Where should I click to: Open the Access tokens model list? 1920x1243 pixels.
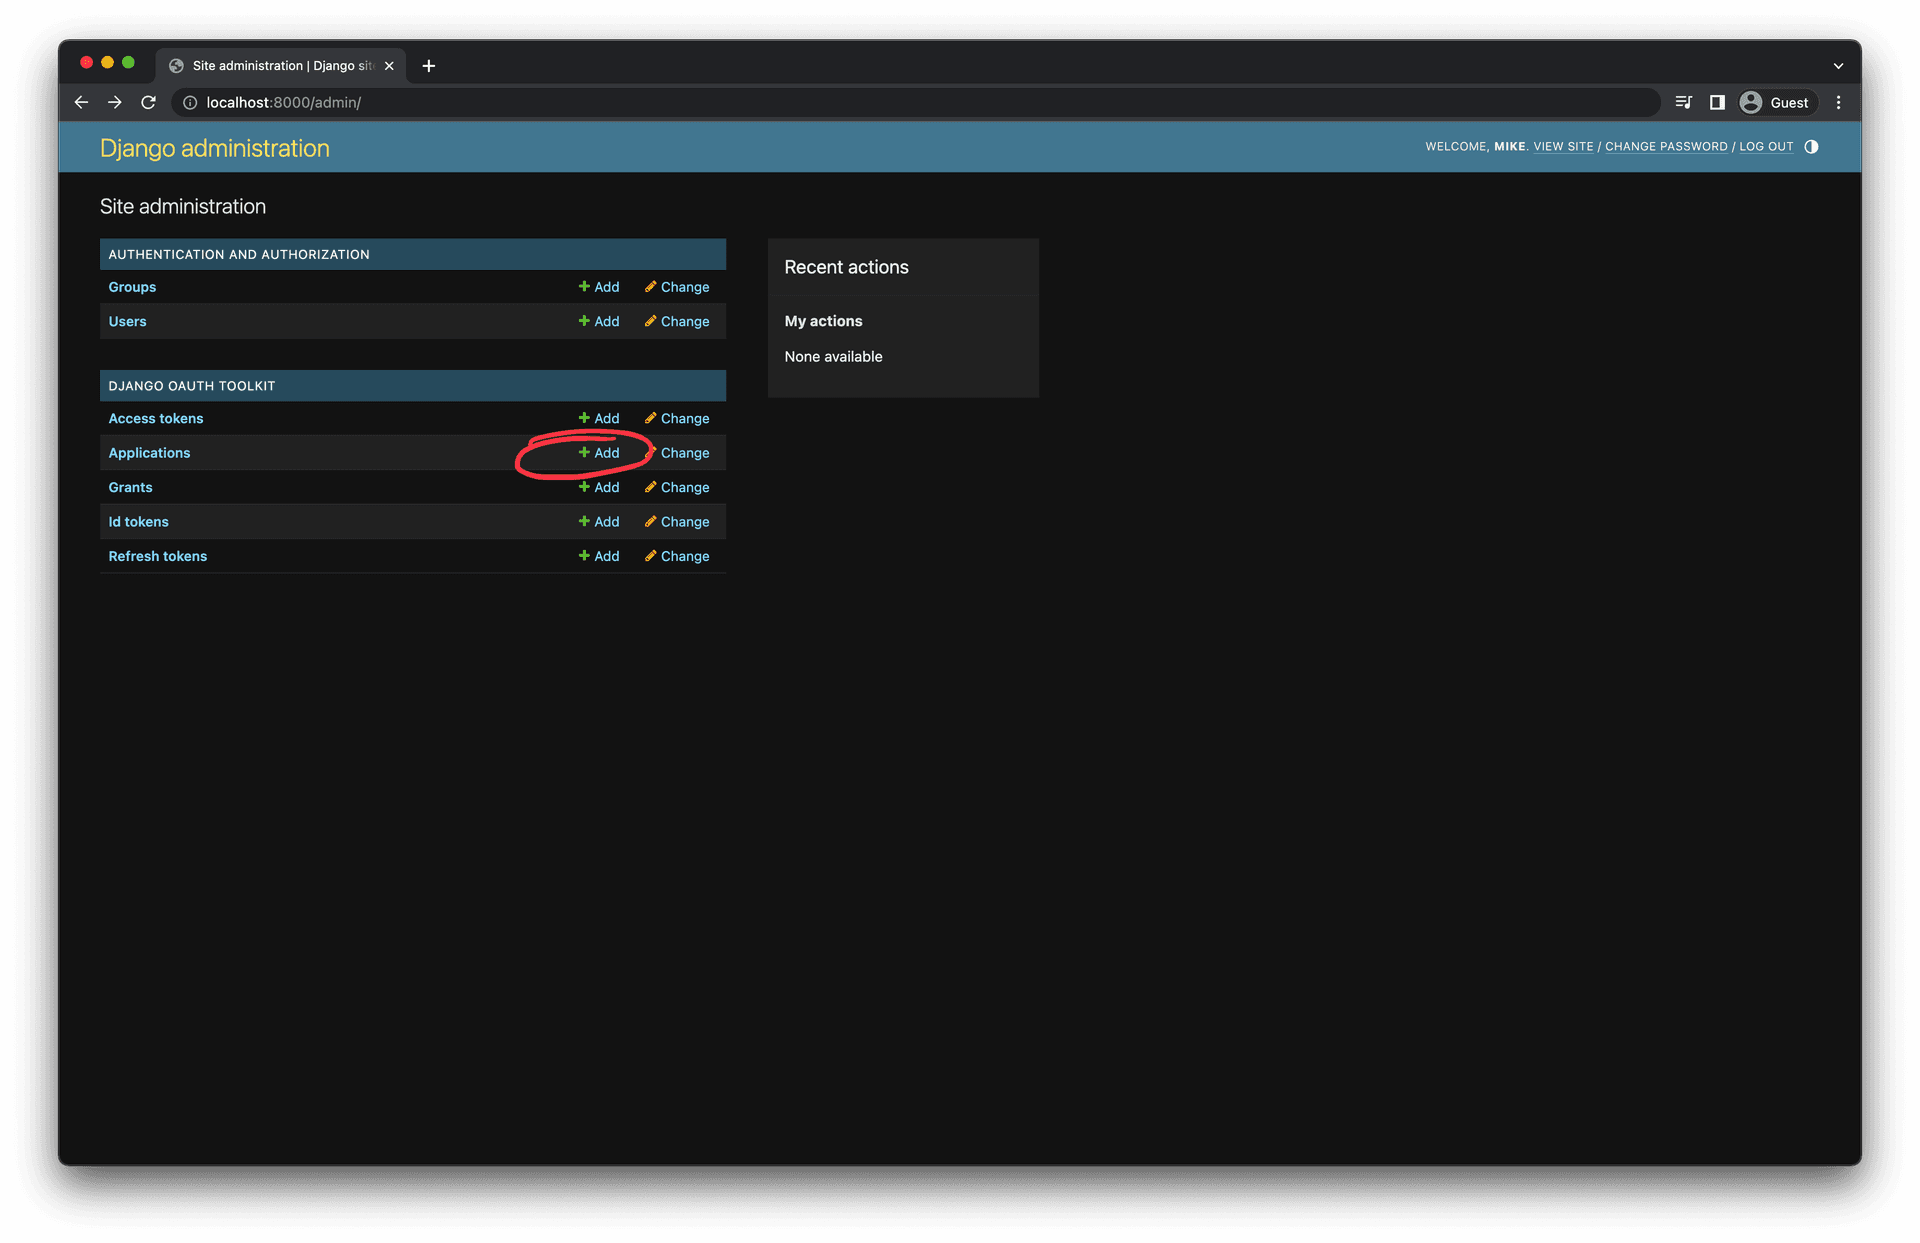[x=155, y=418]
